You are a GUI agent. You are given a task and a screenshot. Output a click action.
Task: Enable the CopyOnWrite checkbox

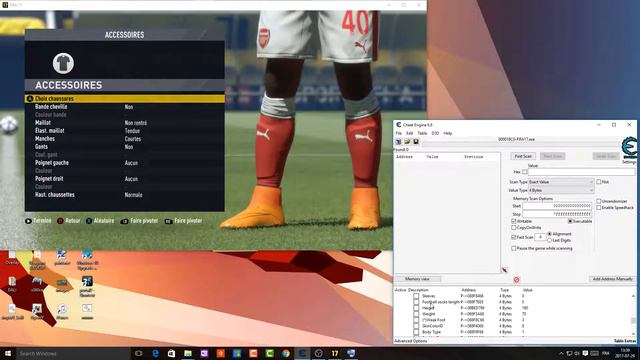tap(514, 227)
